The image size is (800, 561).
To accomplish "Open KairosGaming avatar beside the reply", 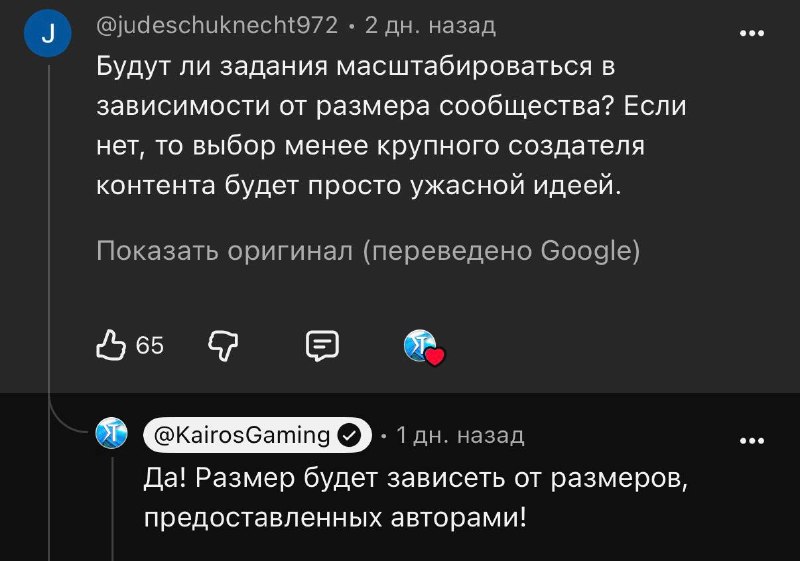I will click(112, 433).
